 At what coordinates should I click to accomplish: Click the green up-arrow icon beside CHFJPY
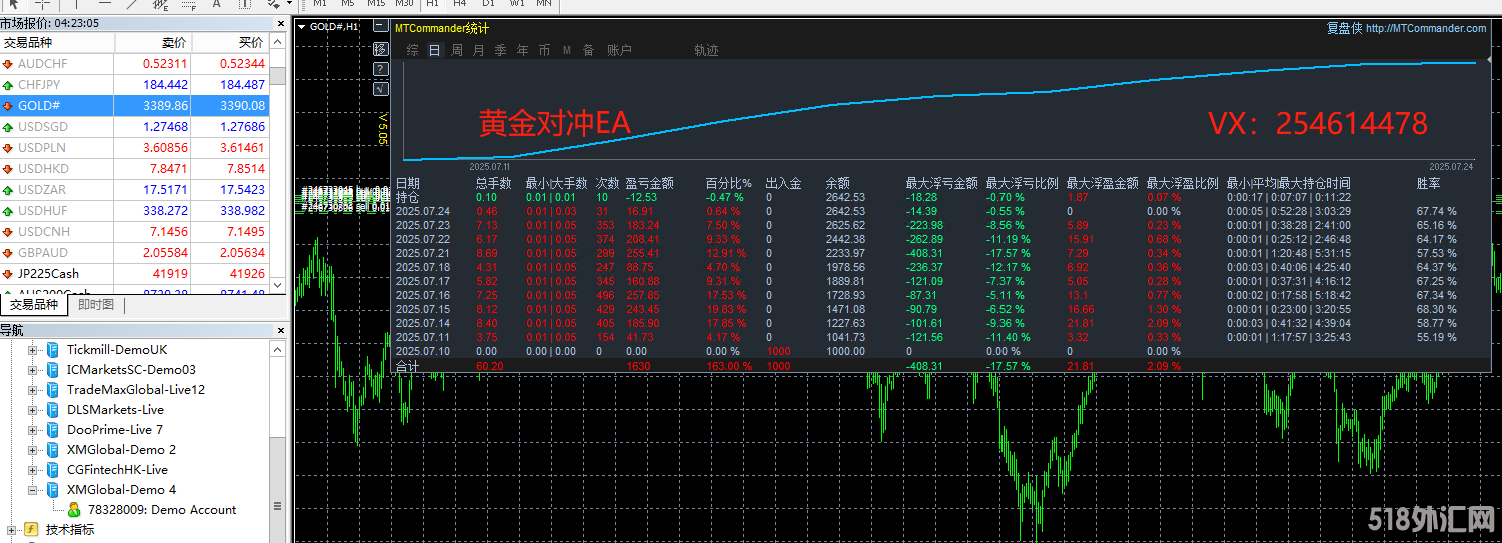click(8, 85)
